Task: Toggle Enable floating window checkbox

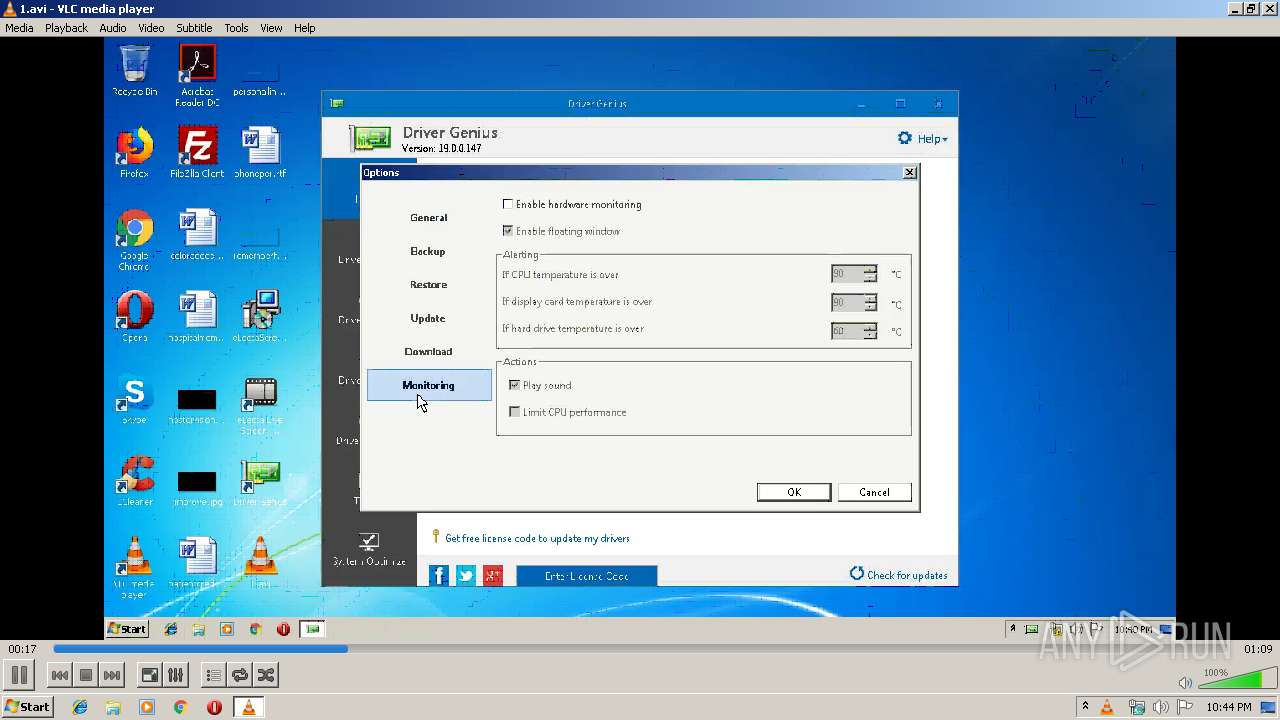Action: click(x=508, y=231)
